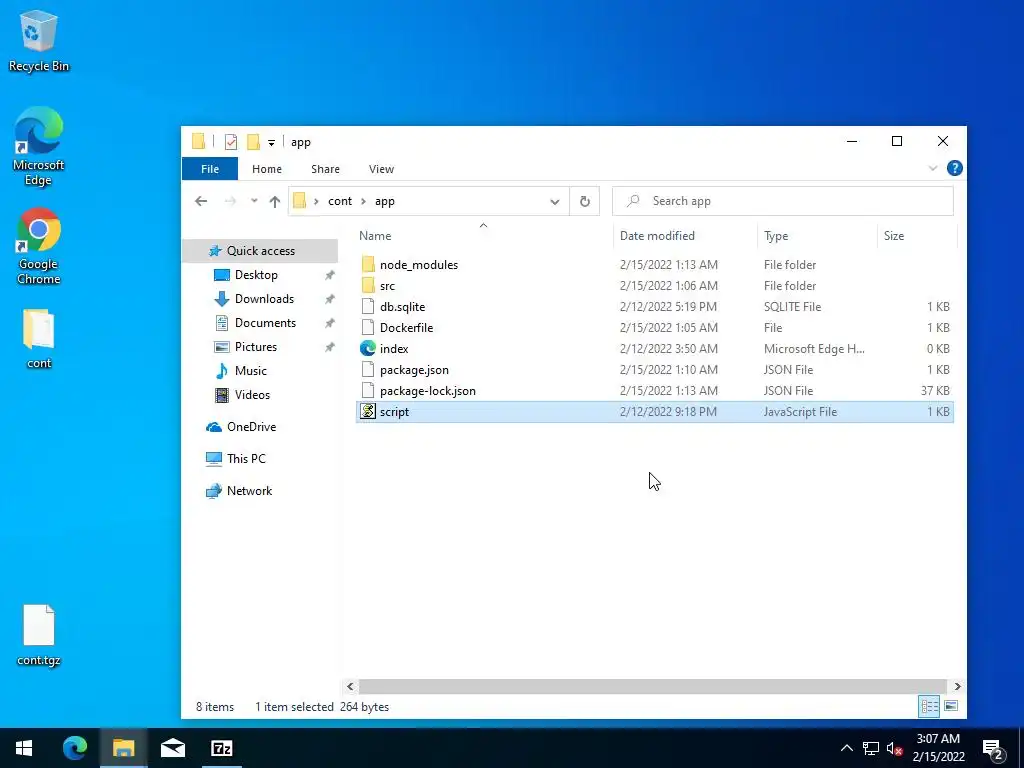Open Explorer help via the question mark icon
The image size is (1024, 768).
click(954, 168)
